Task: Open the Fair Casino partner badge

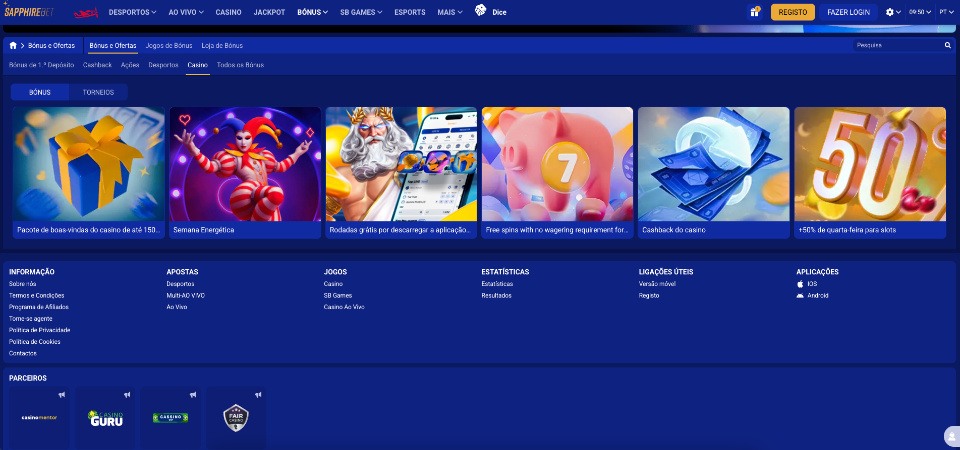Action: [236, 418]
